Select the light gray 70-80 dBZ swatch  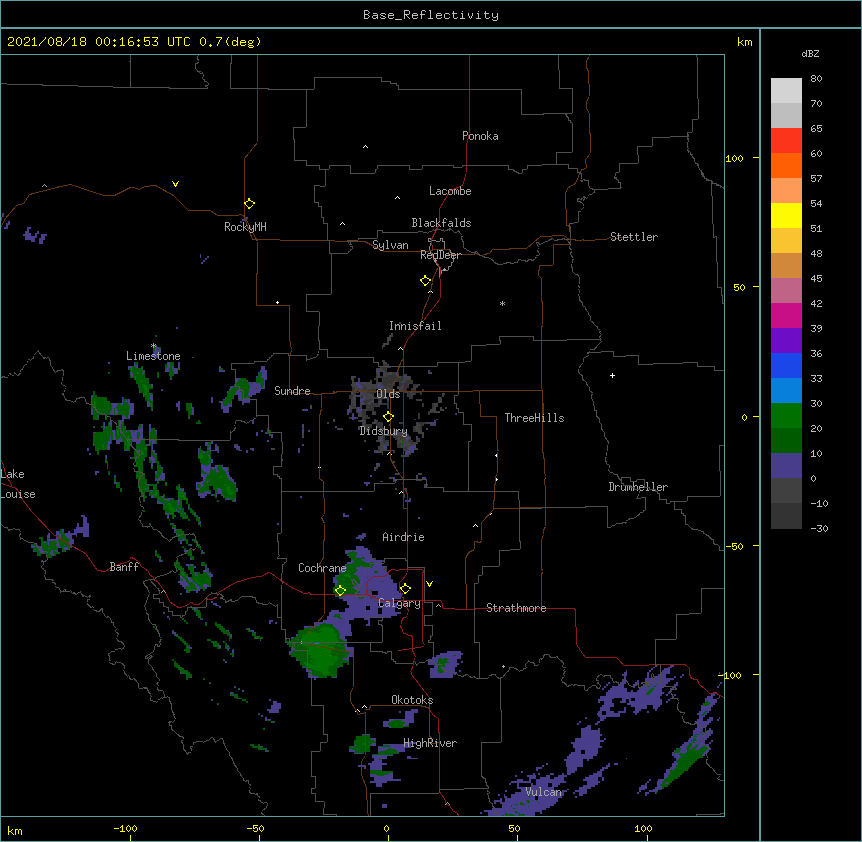[x=786, y=91]
